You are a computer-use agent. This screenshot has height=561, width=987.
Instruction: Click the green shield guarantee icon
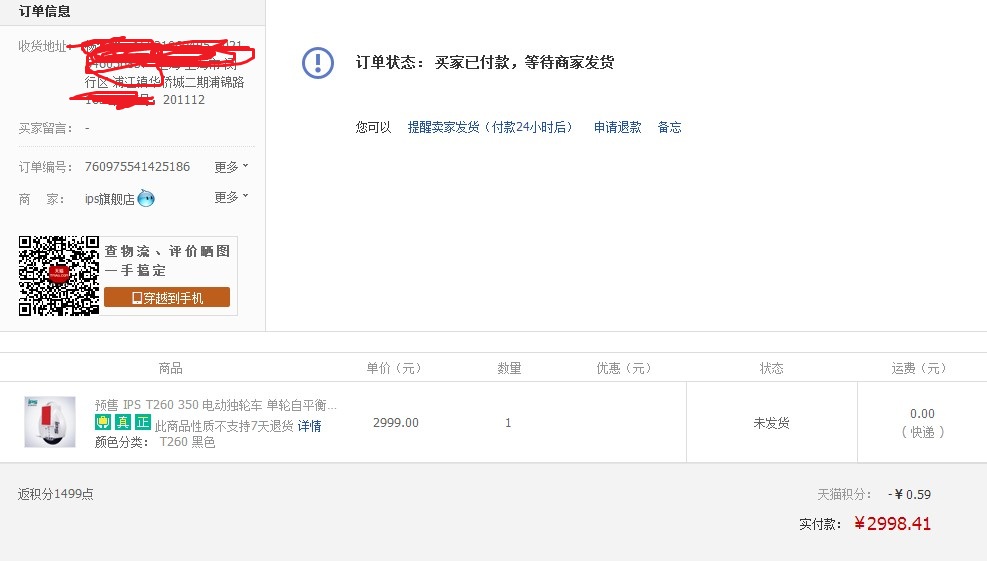(103, 422)
